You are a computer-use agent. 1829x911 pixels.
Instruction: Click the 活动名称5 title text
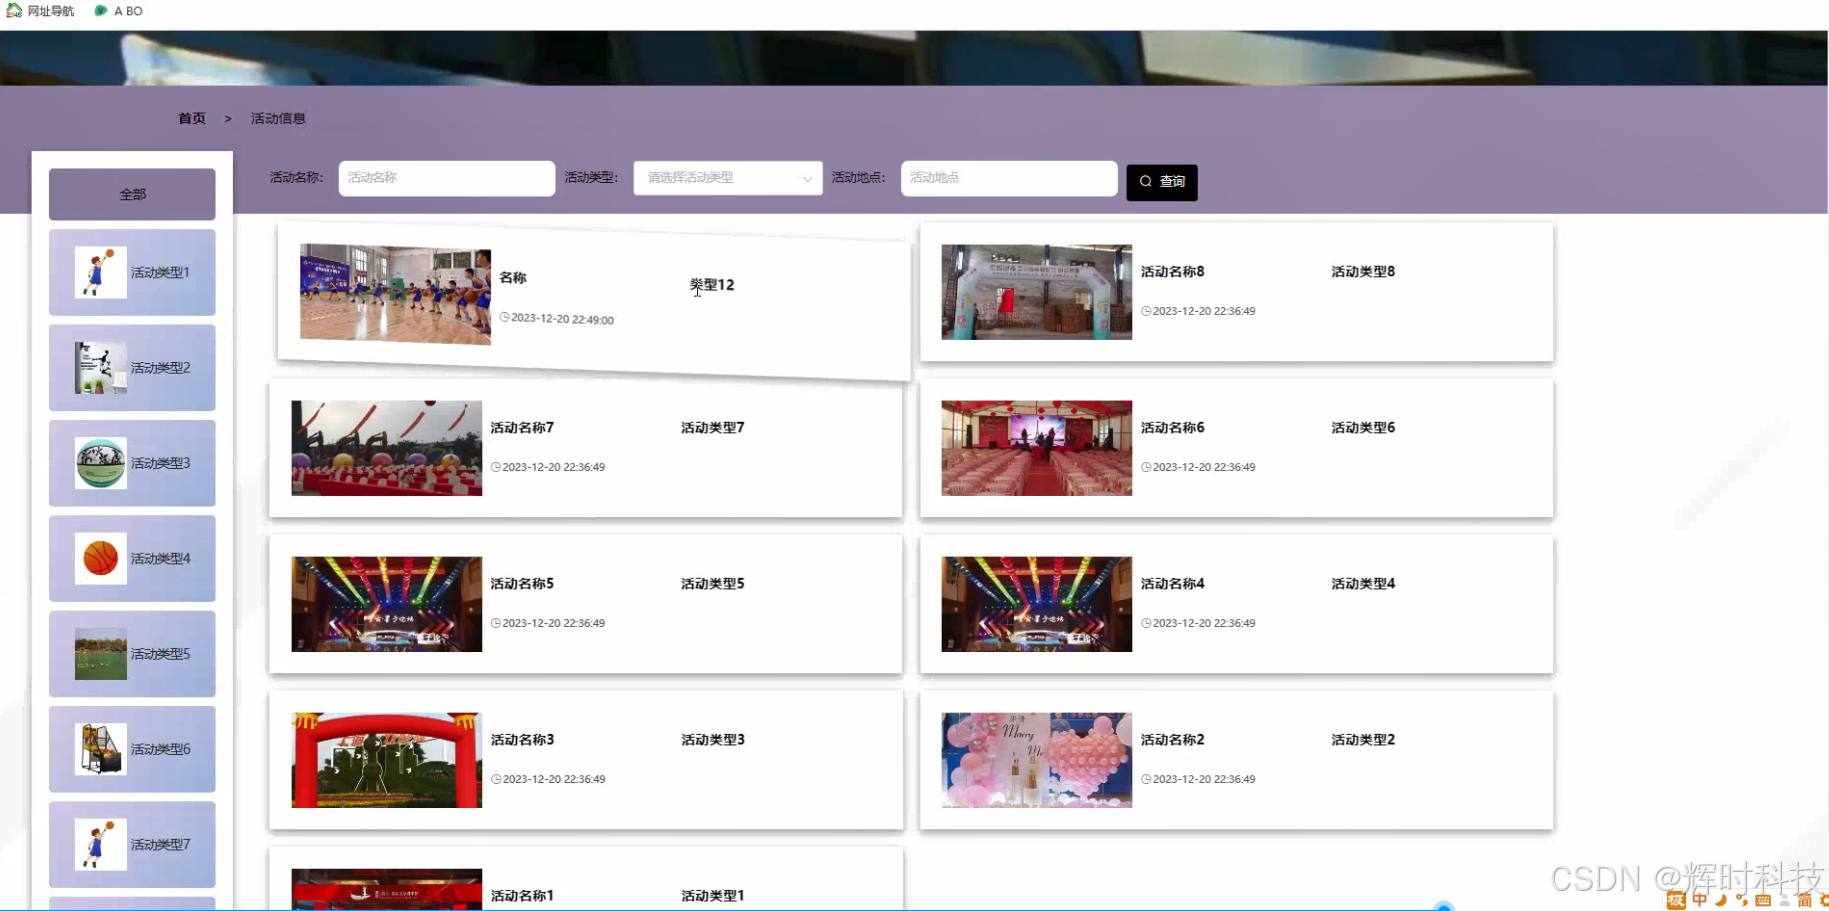[x=522, y=584]
